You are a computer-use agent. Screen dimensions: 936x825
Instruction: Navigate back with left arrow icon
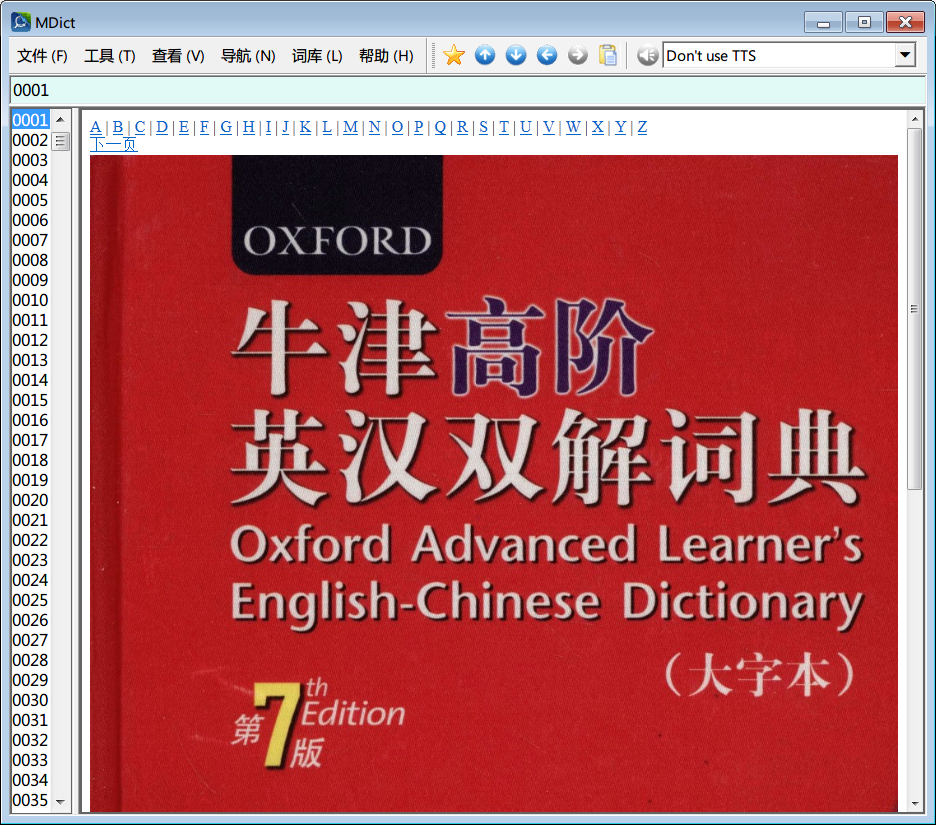(547, 56)
